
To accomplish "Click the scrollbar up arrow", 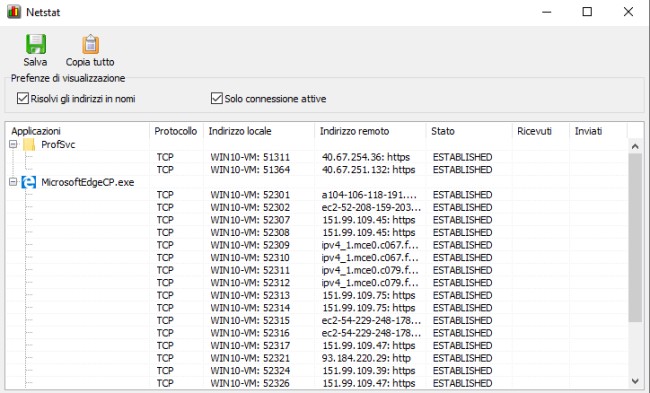I will click(x=635, y=146).
